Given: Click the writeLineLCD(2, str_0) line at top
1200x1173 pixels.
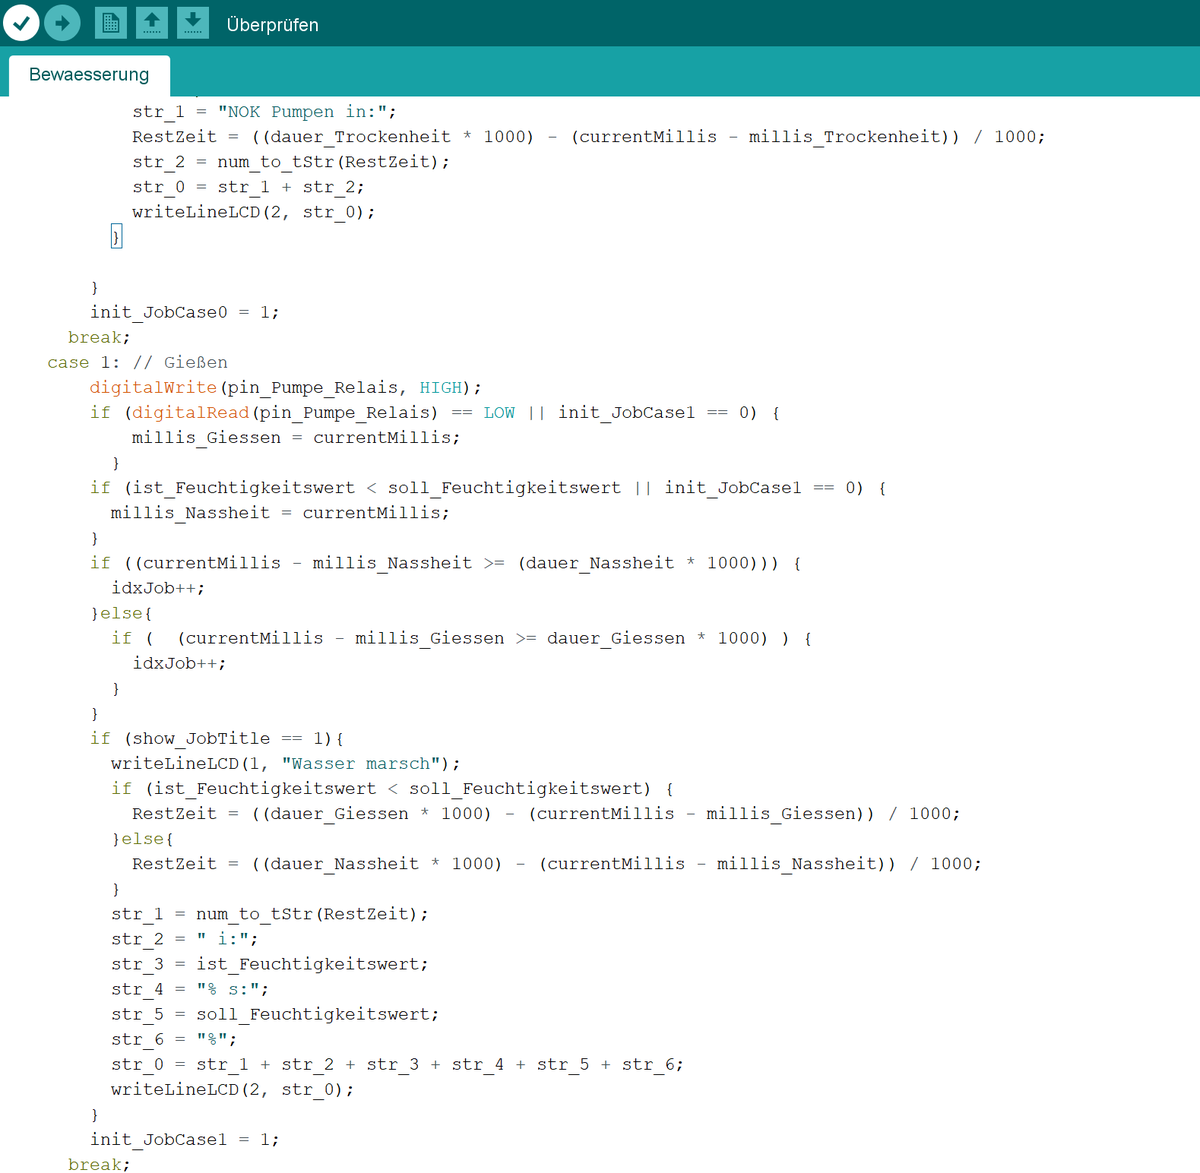Looking at the screenshot, I should (x=254, y=211).
